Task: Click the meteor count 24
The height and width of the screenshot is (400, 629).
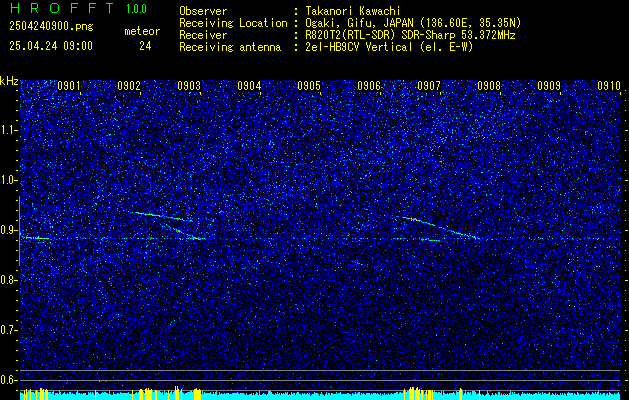Action: tap(145, 46)
